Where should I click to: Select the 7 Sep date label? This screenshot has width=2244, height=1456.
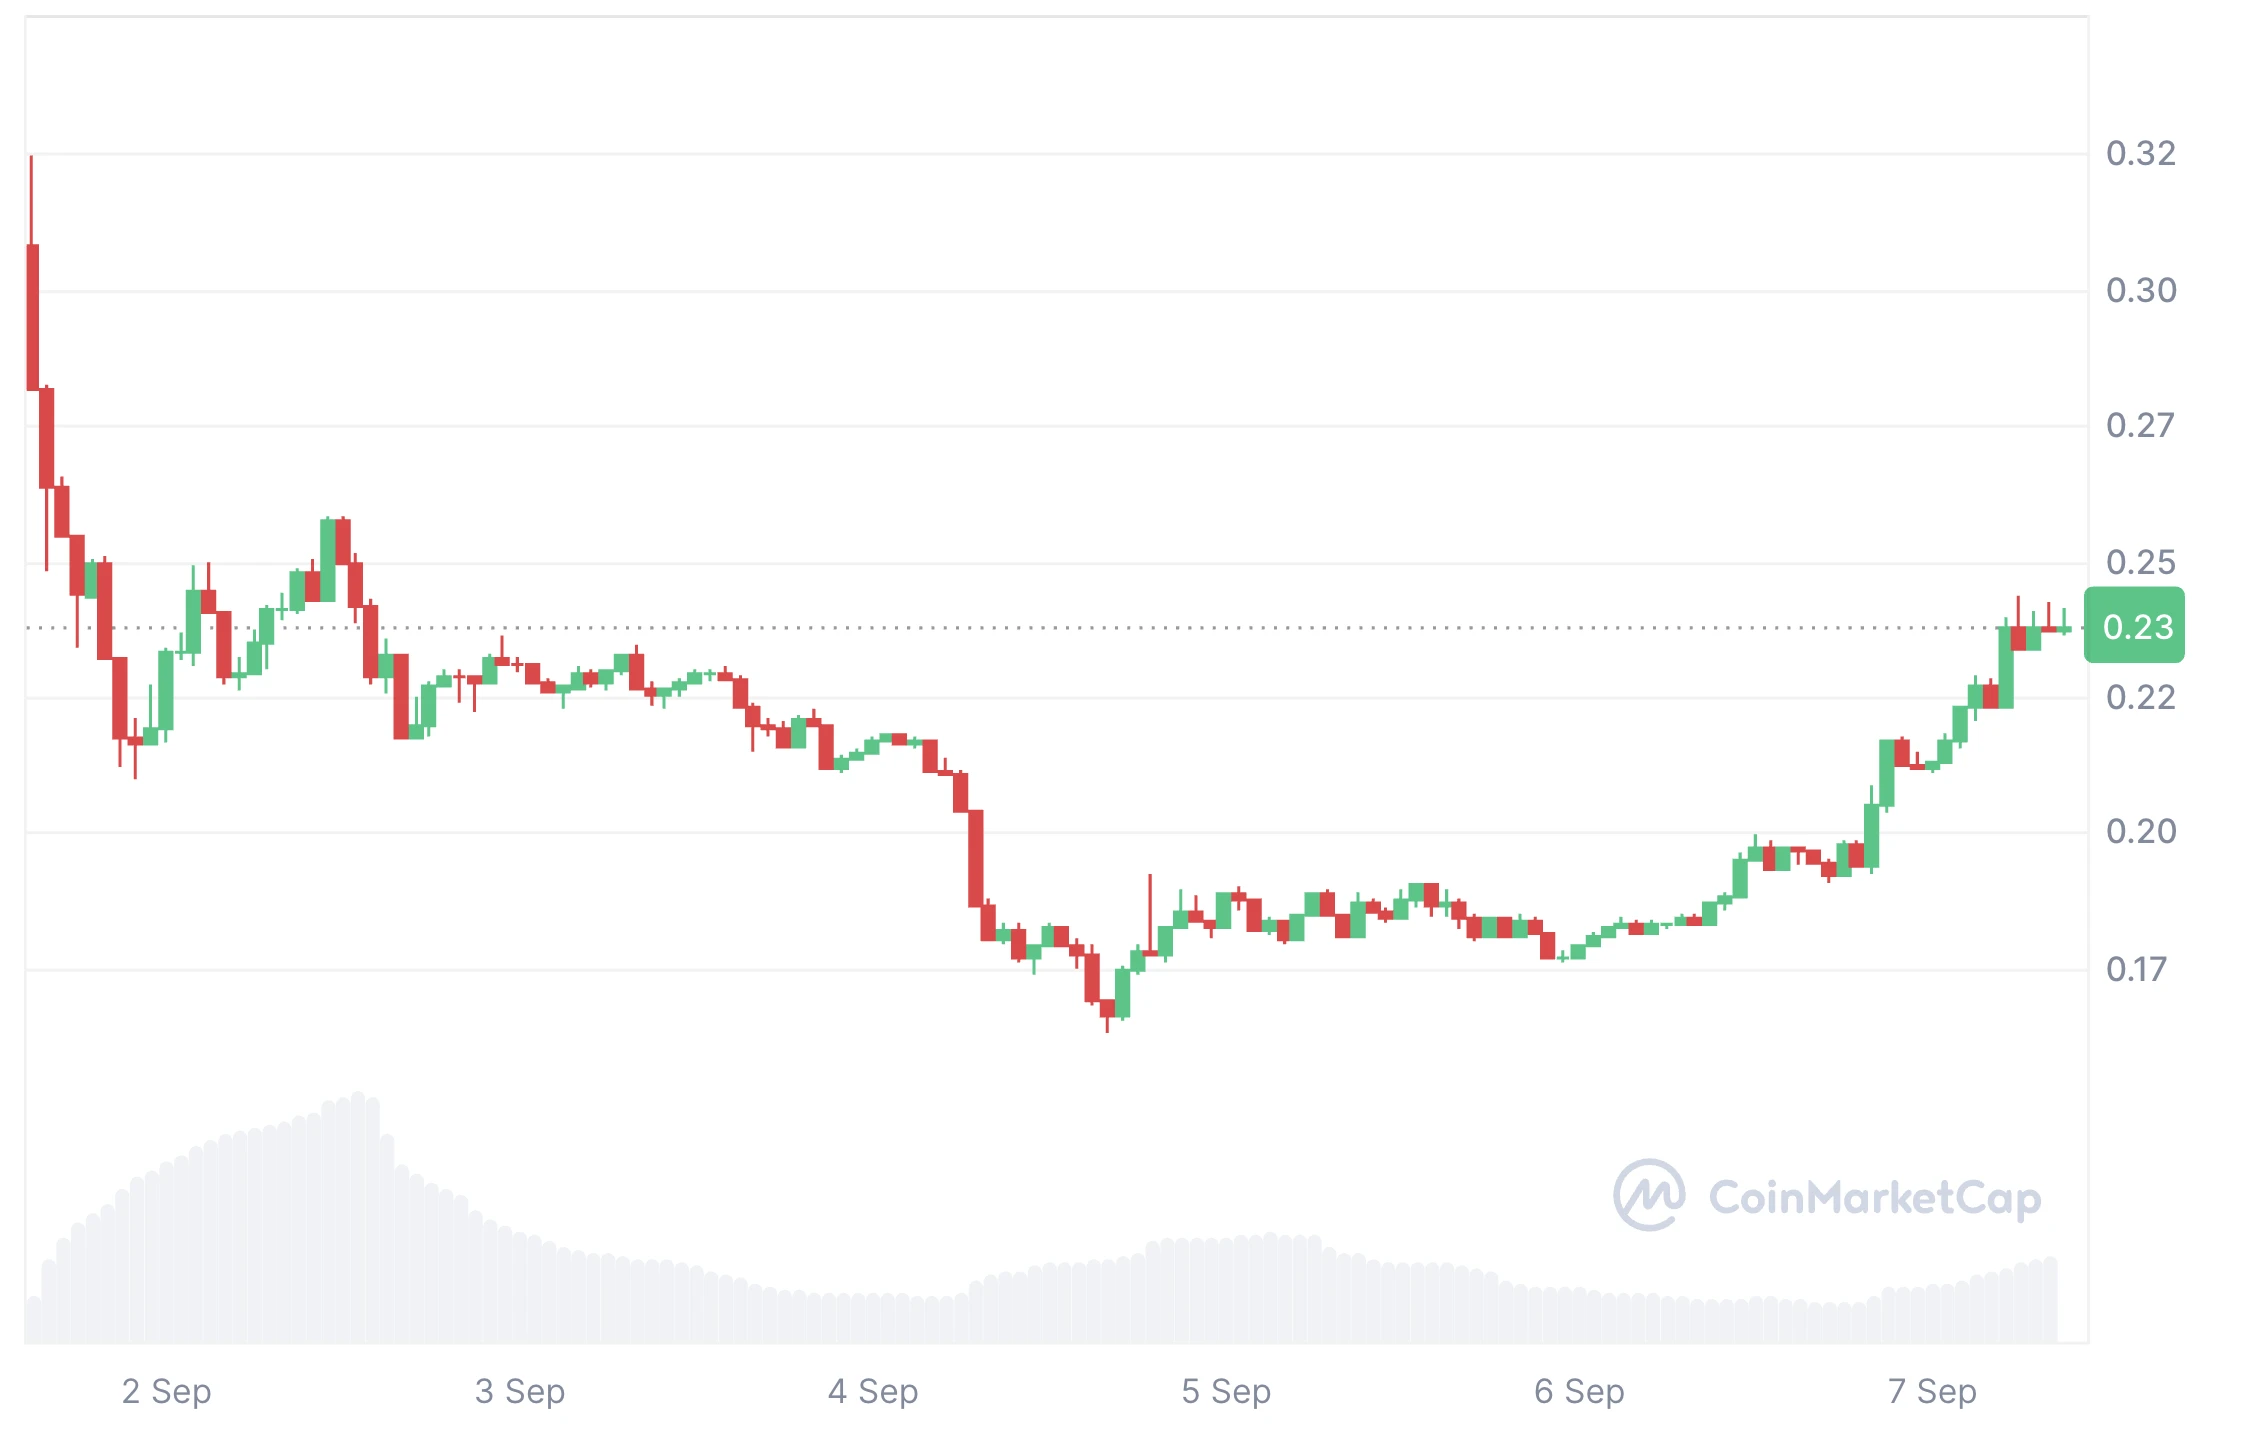(1931, 1391)
